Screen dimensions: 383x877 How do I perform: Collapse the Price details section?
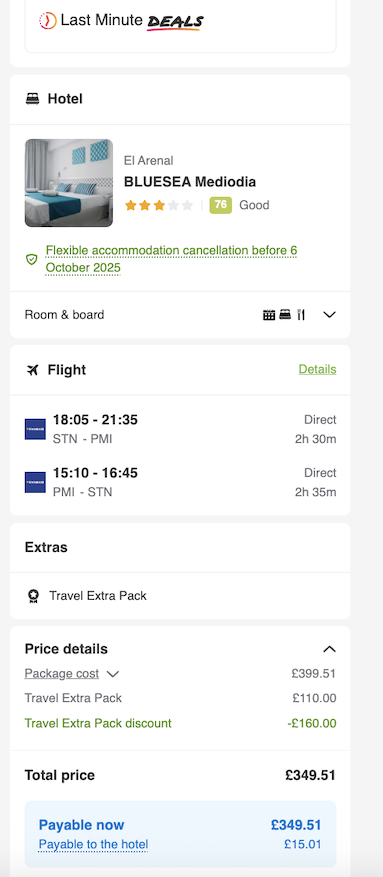point(329,649)
